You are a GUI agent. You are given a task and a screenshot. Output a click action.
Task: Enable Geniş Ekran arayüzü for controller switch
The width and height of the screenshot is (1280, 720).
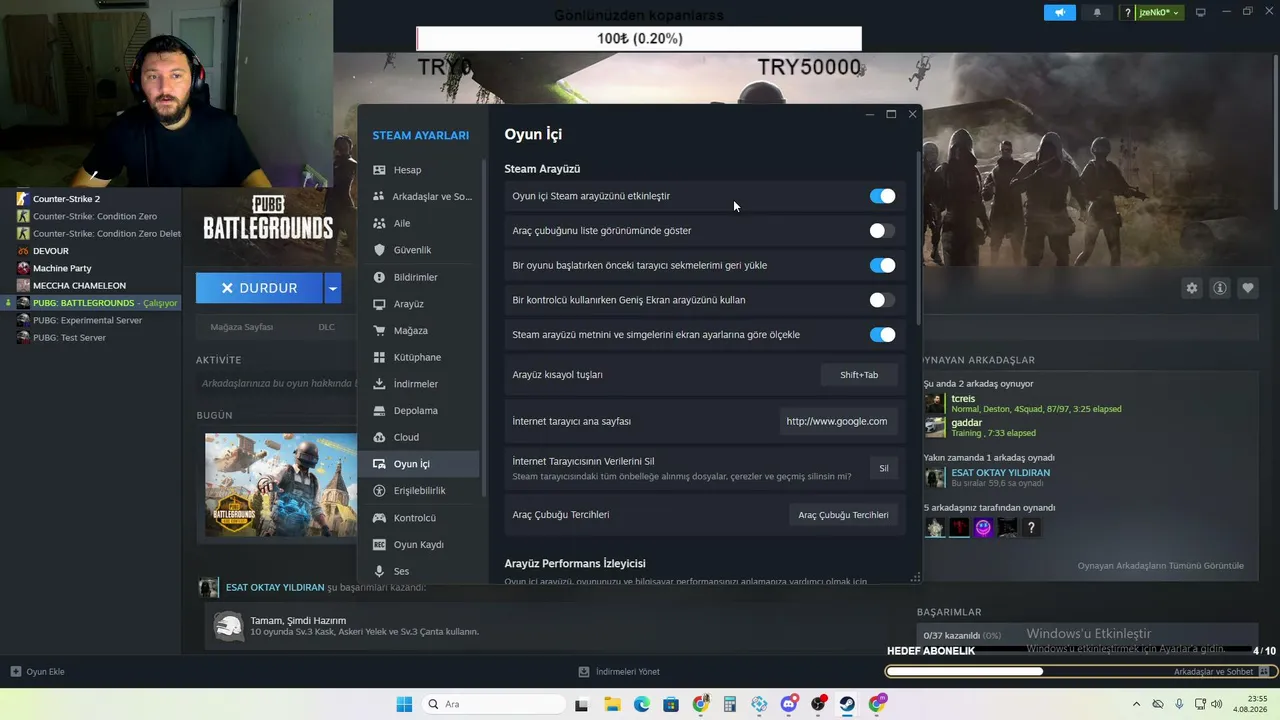(882, 300)
